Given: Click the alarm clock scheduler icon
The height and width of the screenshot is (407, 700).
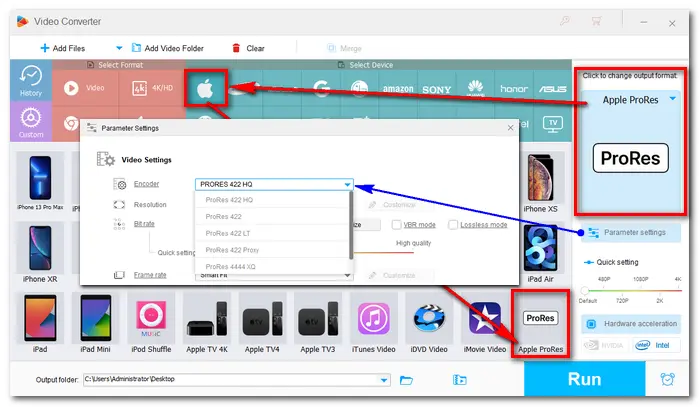Looking at the screenshot, I should 667,379.
